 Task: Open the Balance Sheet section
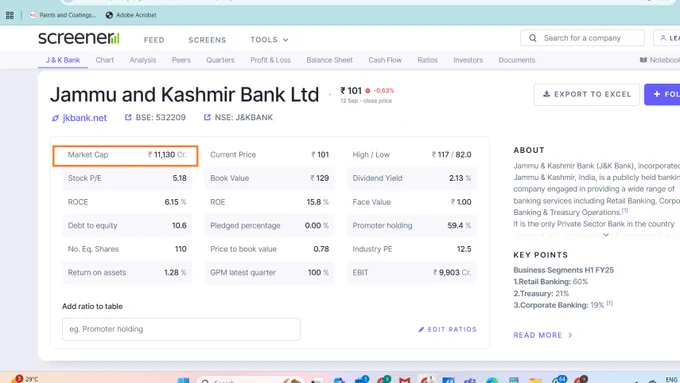pos(329,60)
